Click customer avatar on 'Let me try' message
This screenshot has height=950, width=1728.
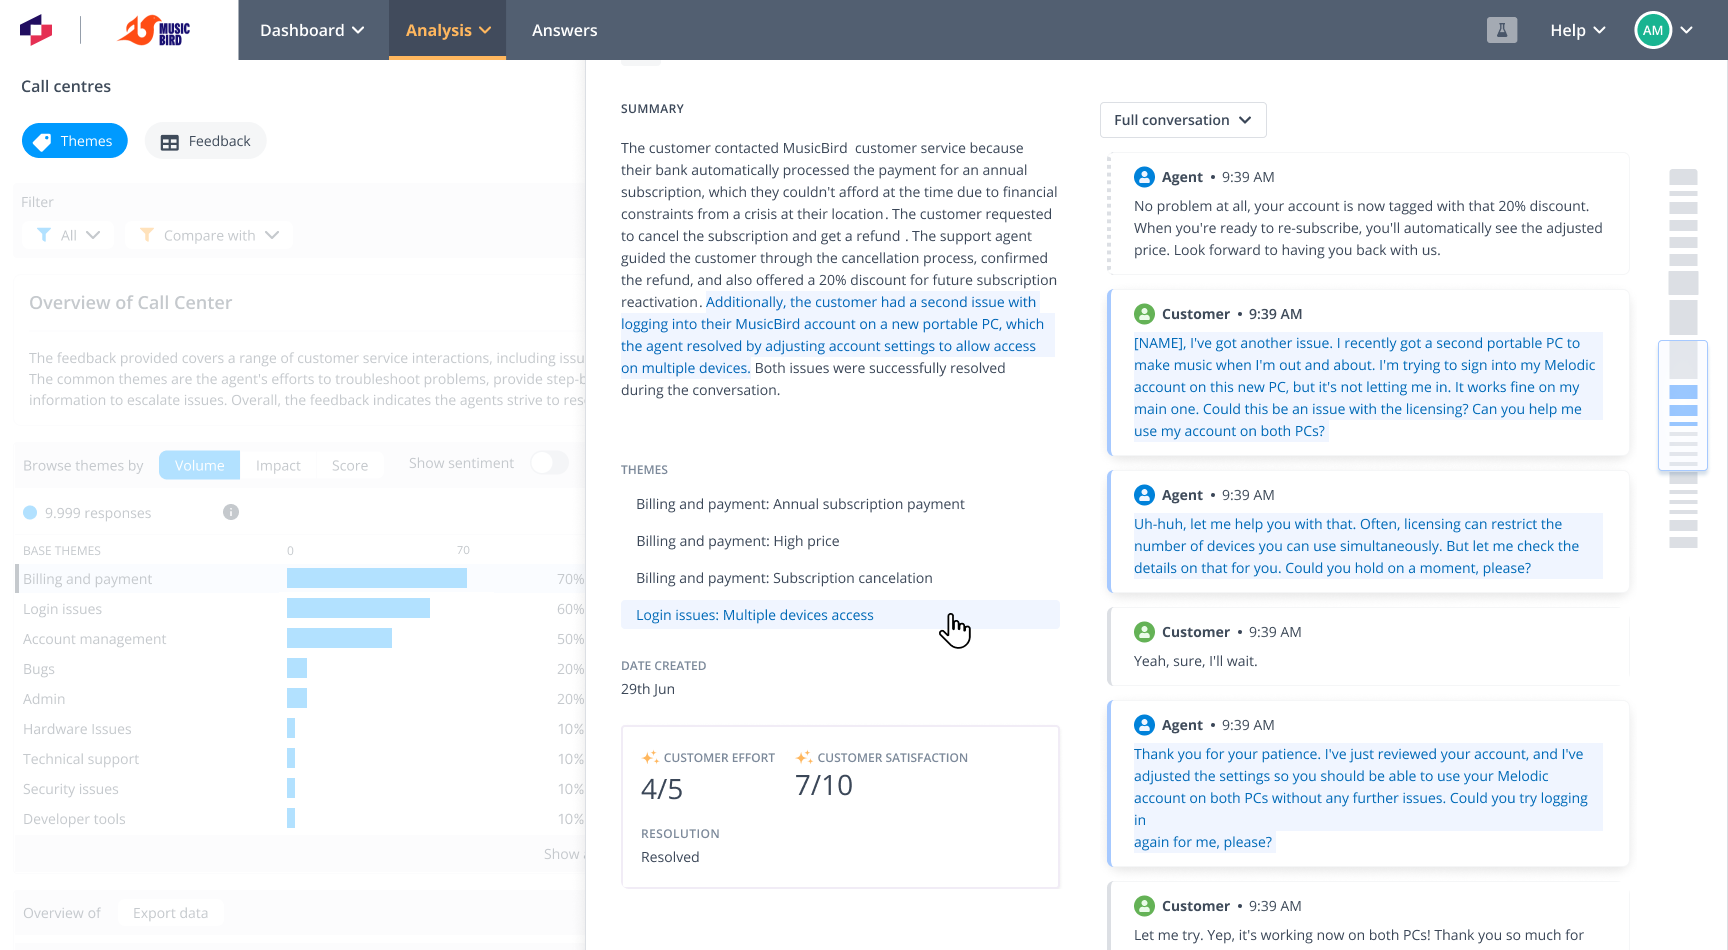pyautogui.click(x=1145, y=906)
